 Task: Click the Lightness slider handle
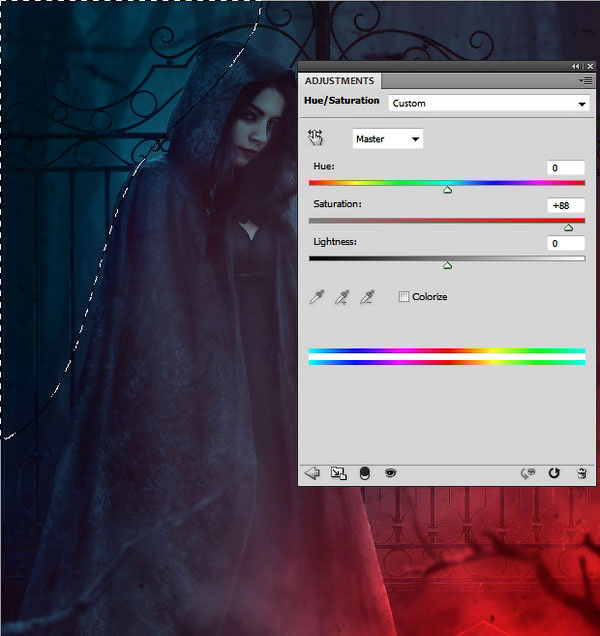[447, 265]
